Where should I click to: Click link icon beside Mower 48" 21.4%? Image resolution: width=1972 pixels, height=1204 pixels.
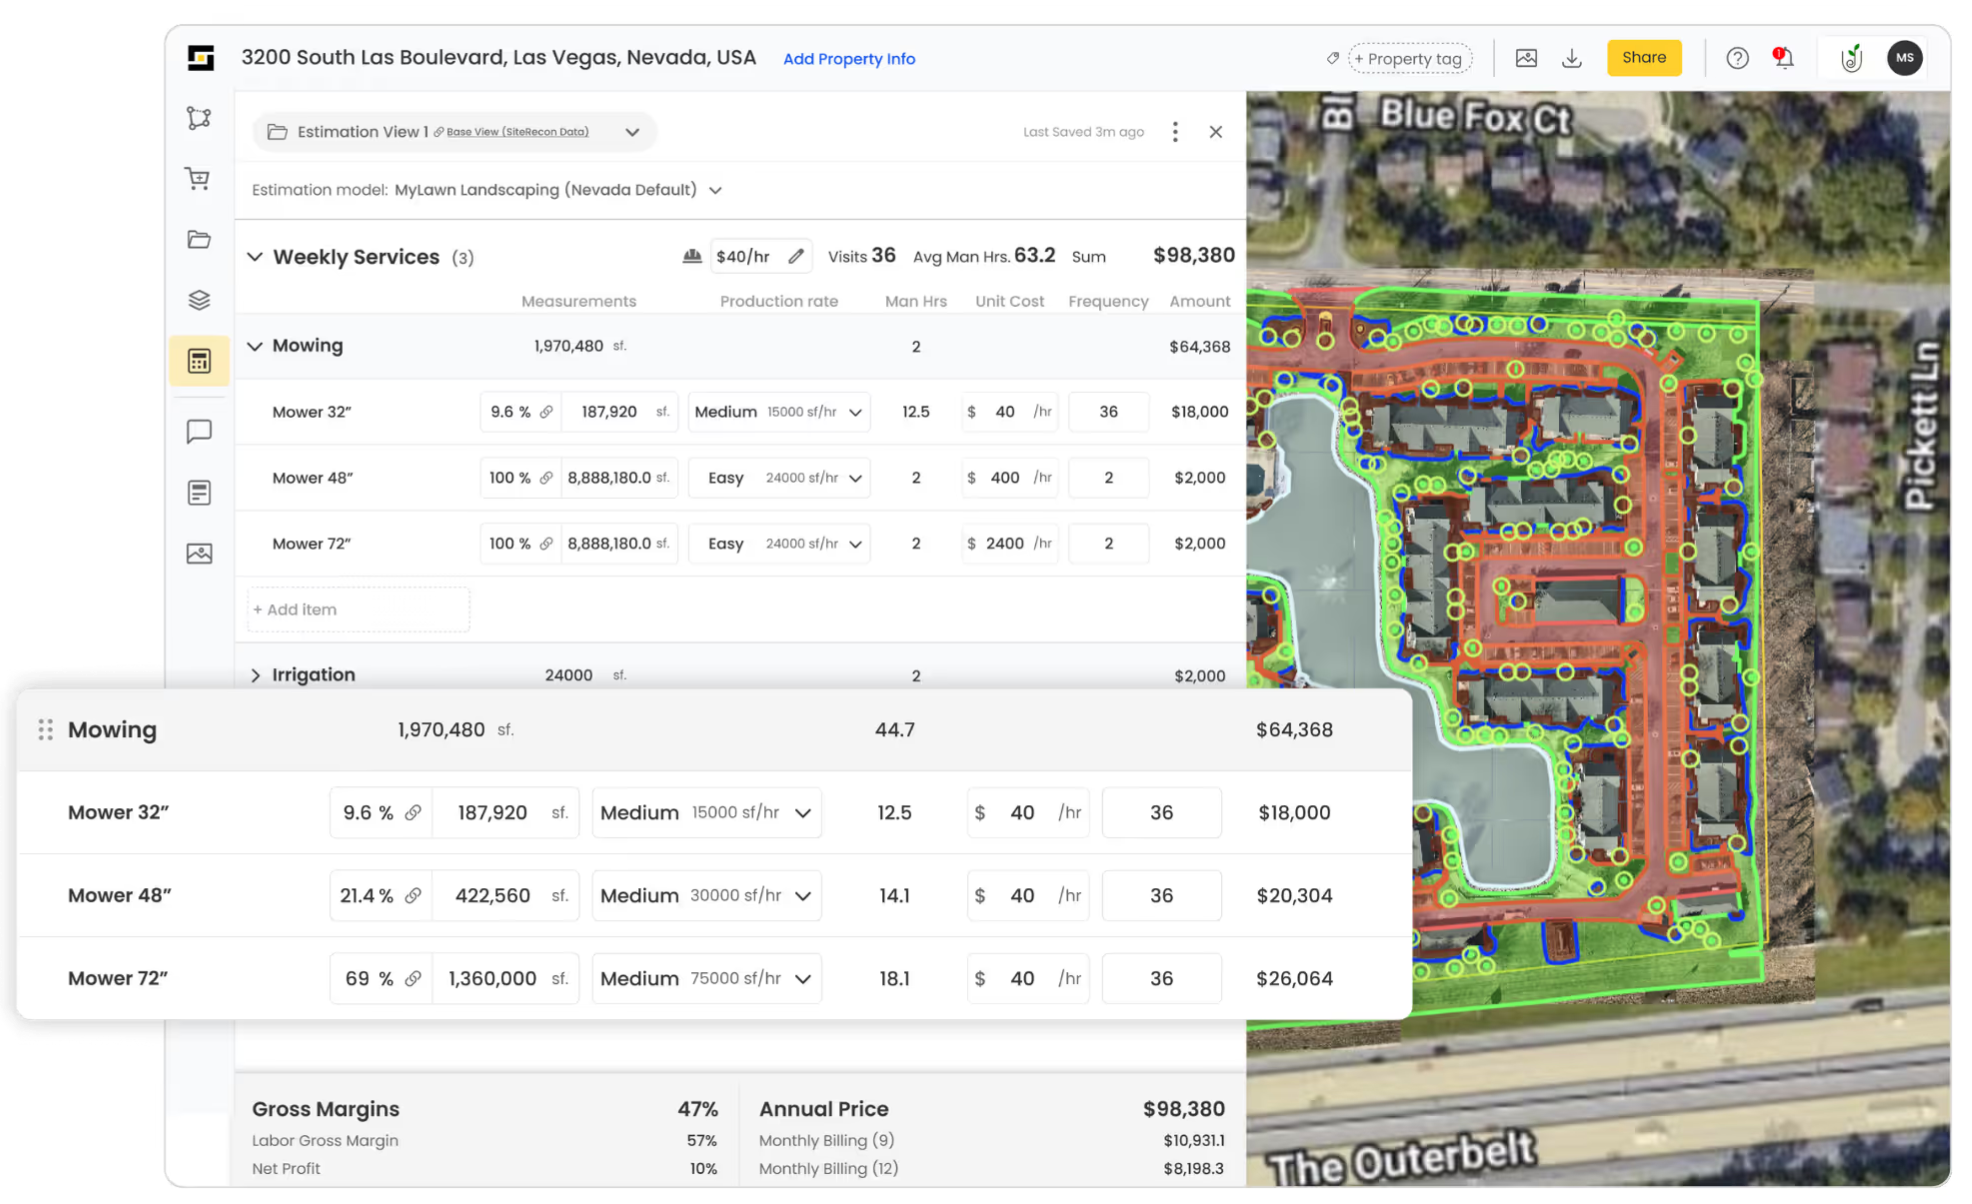[x=413, y=896]
